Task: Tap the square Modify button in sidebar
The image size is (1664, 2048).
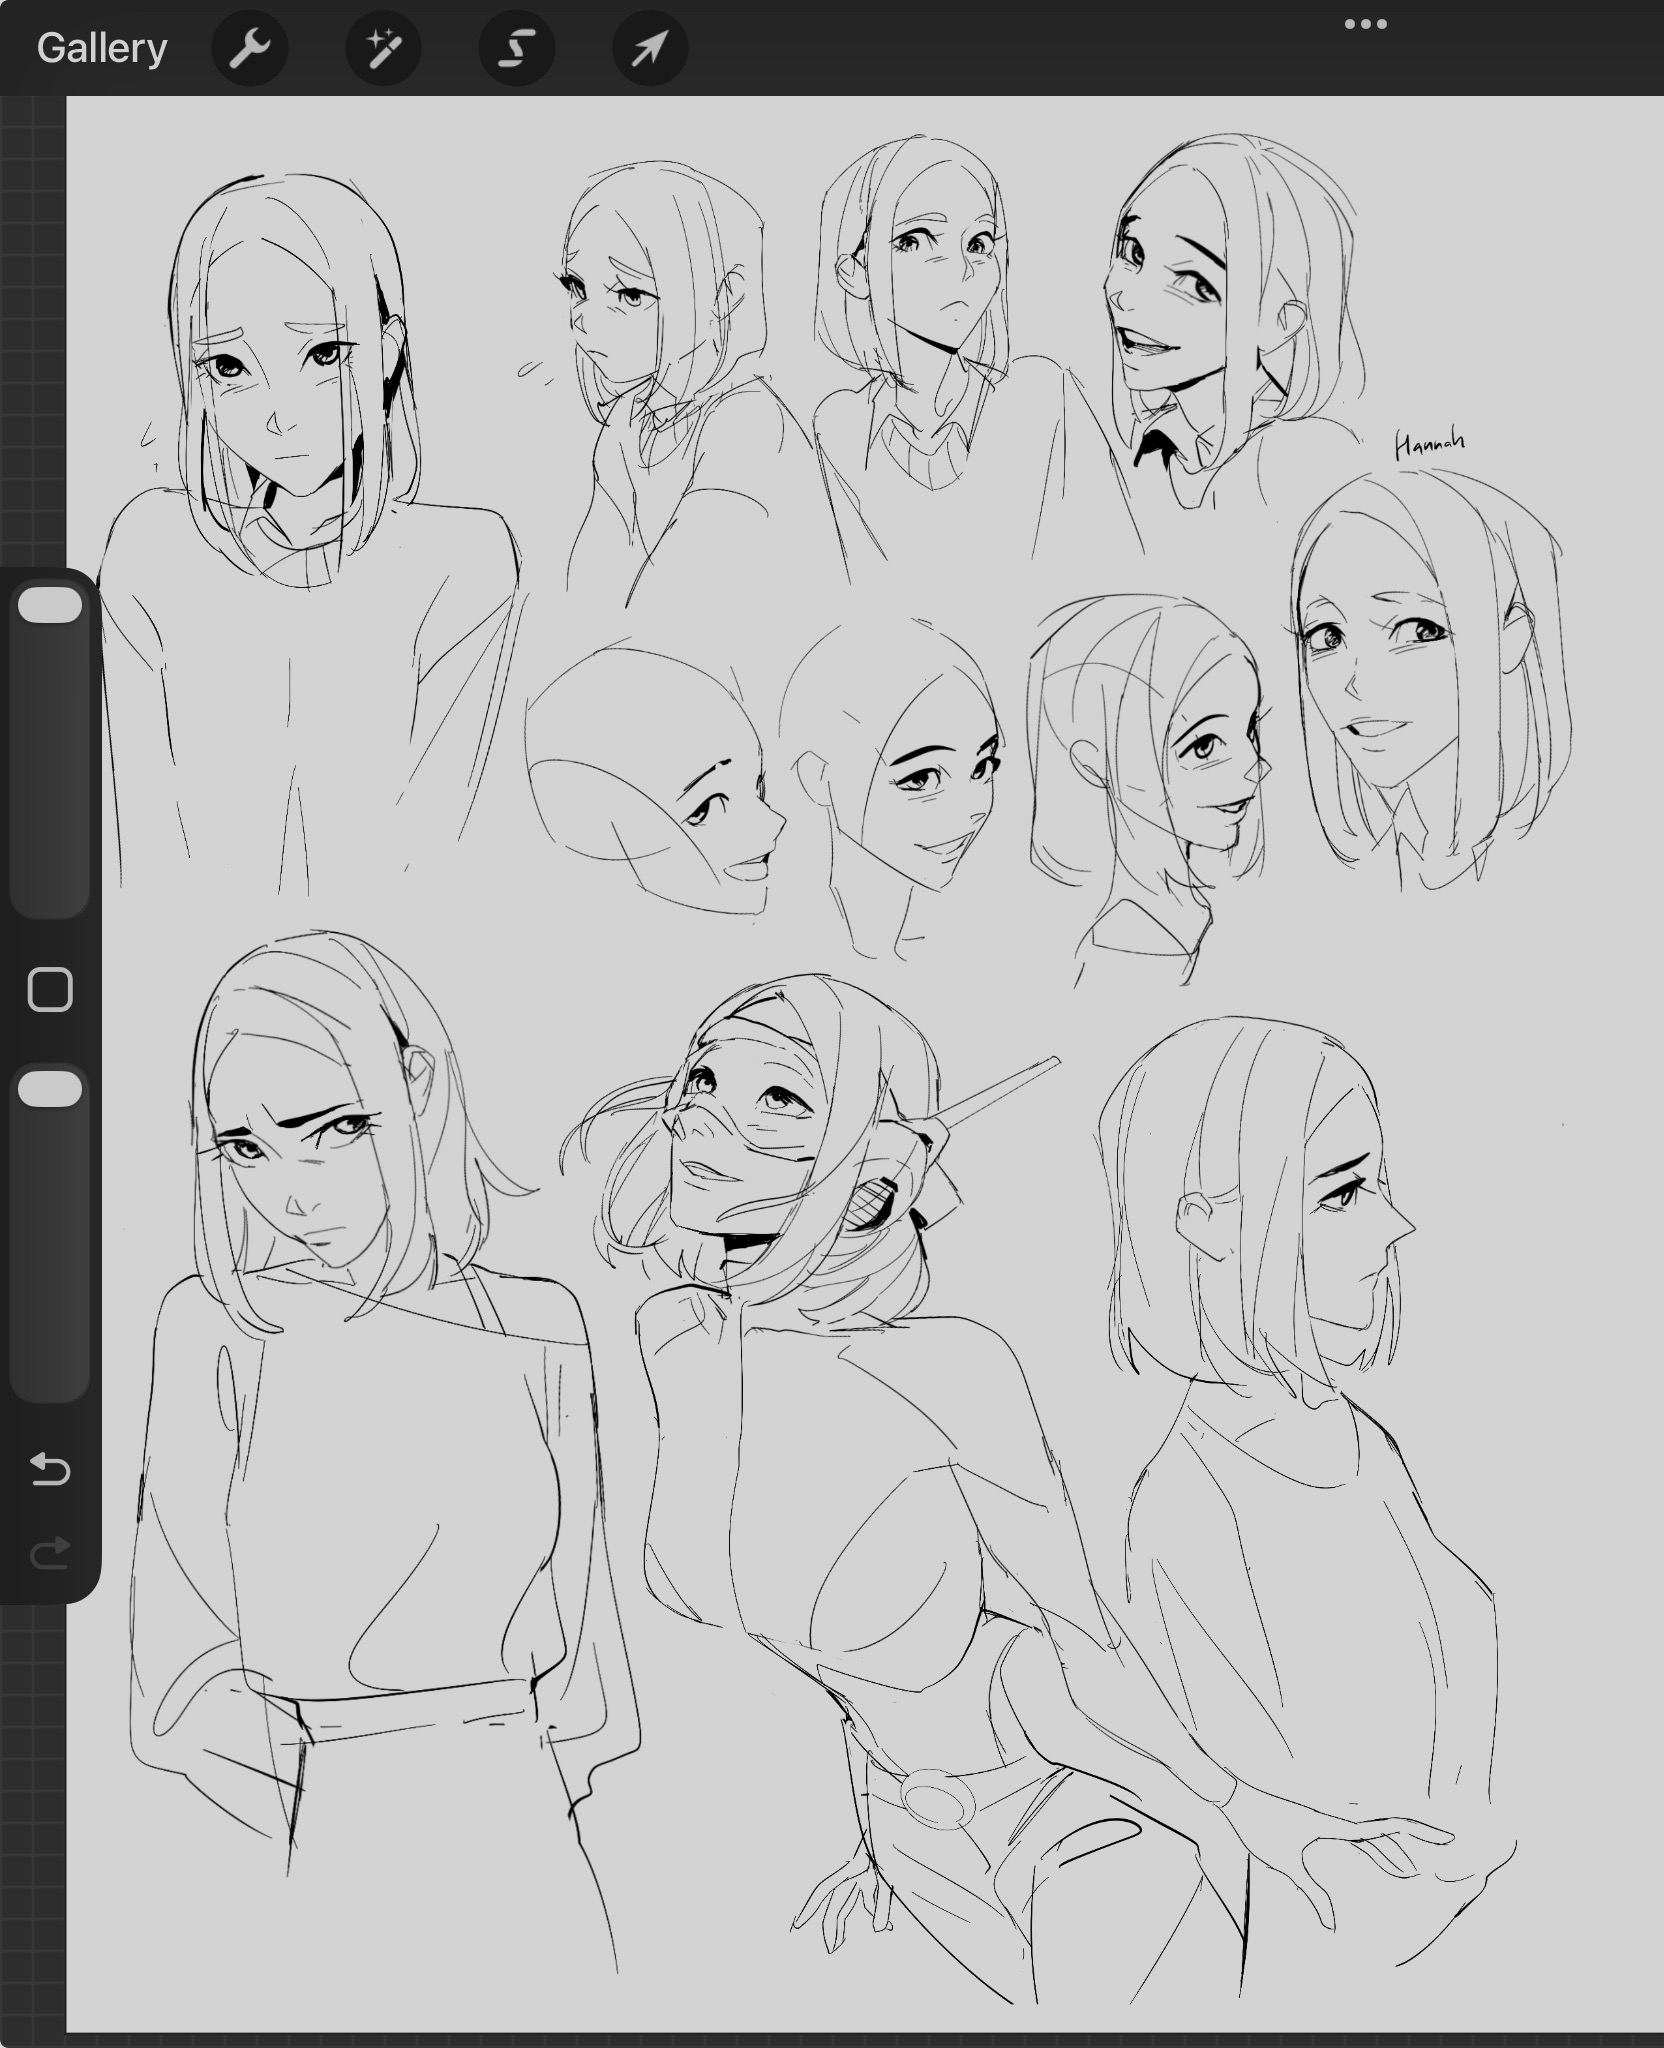Action: point(50,990)
